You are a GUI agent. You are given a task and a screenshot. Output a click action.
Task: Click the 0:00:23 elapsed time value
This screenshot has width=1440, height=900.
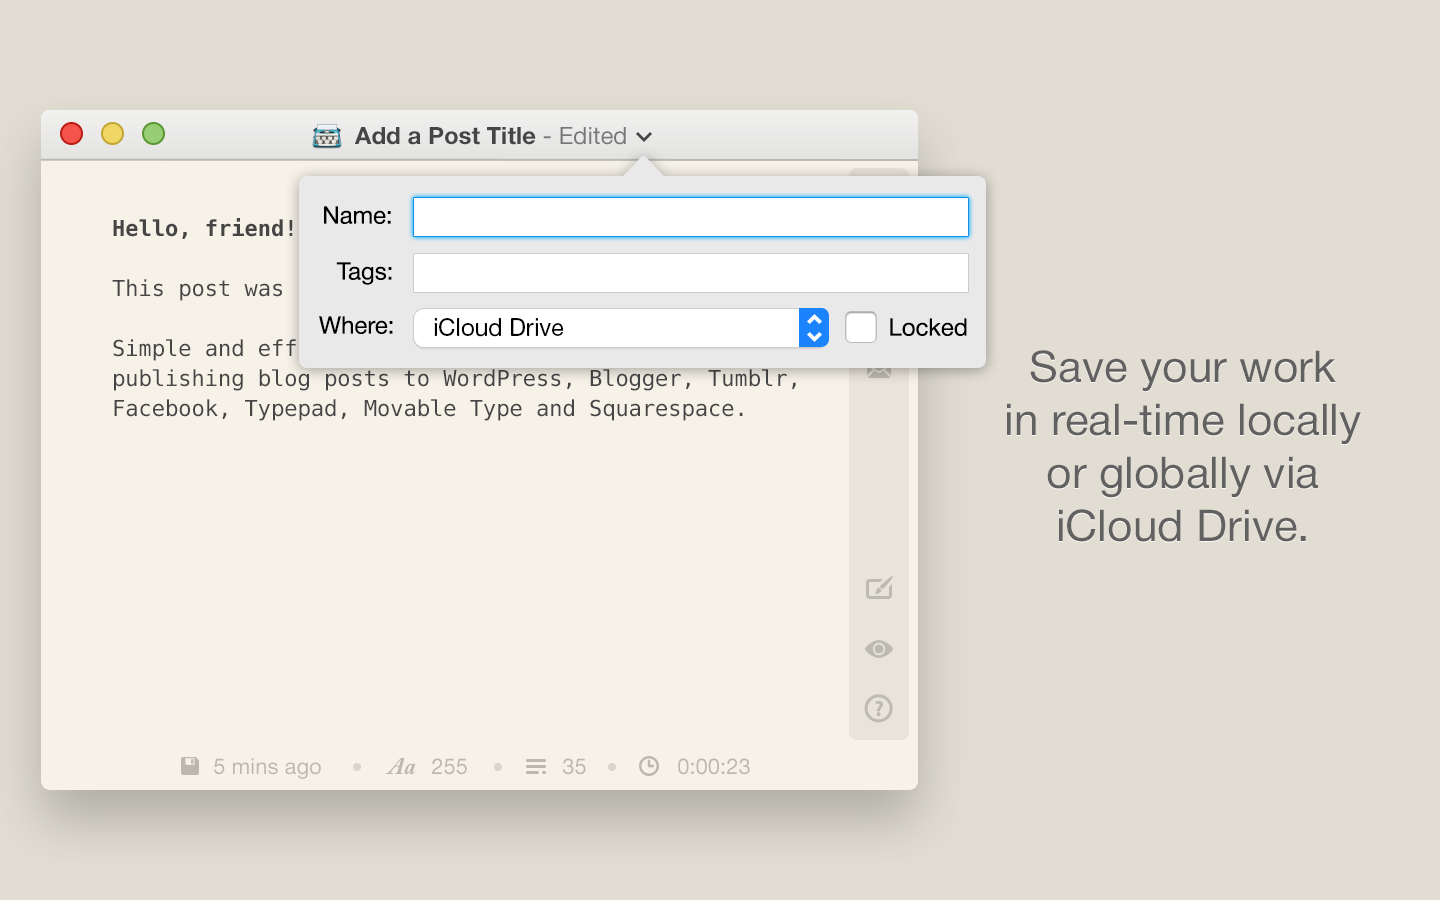coord(713,767)
